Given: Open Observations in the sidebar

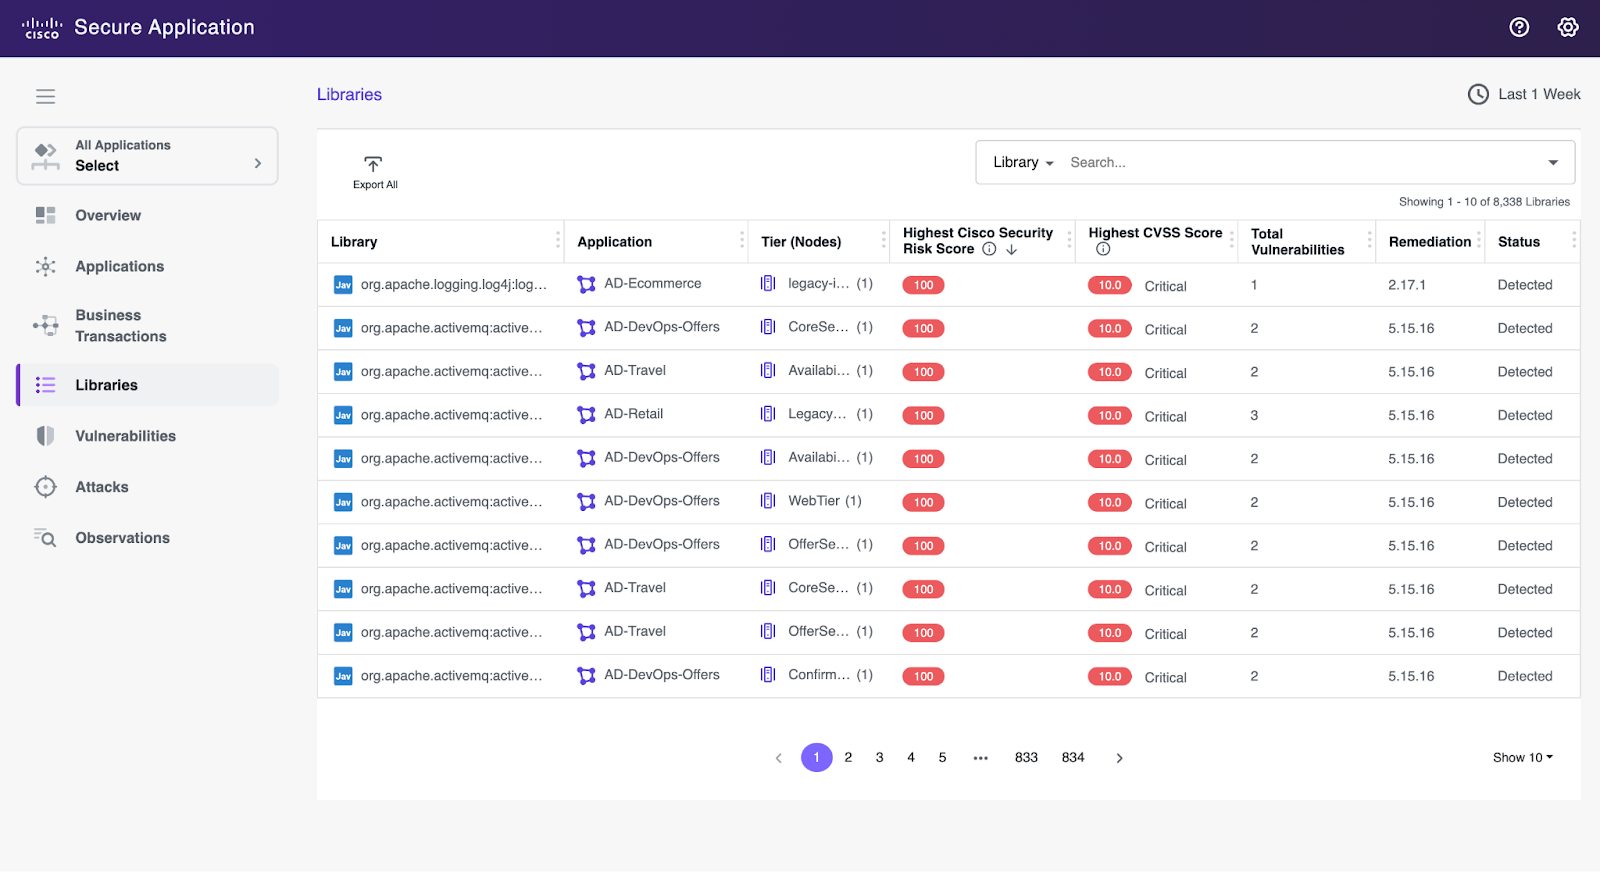Looking at the screenshot, I should click(122, 538).
